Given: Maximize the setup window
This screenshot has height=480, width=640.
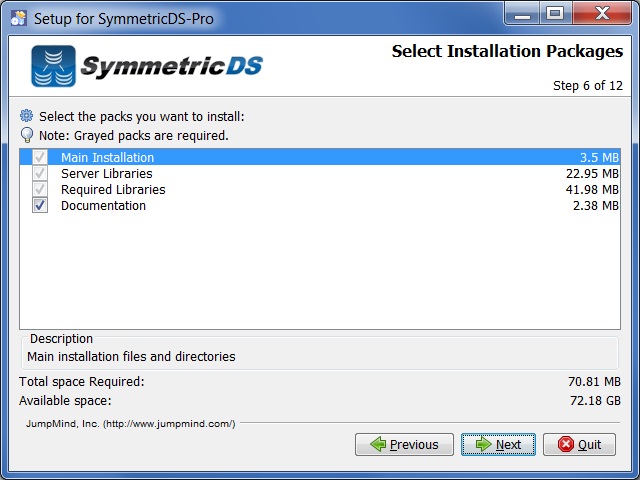Looking at the screenshot, I should tap(556, 14).
